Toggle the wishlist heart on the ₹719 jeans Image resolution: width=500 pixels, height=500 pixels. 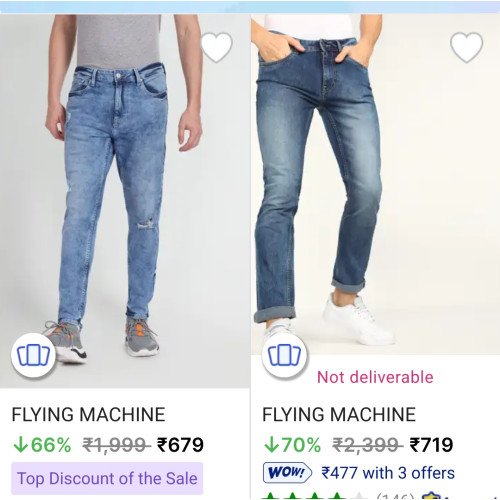tap(466, 47)
